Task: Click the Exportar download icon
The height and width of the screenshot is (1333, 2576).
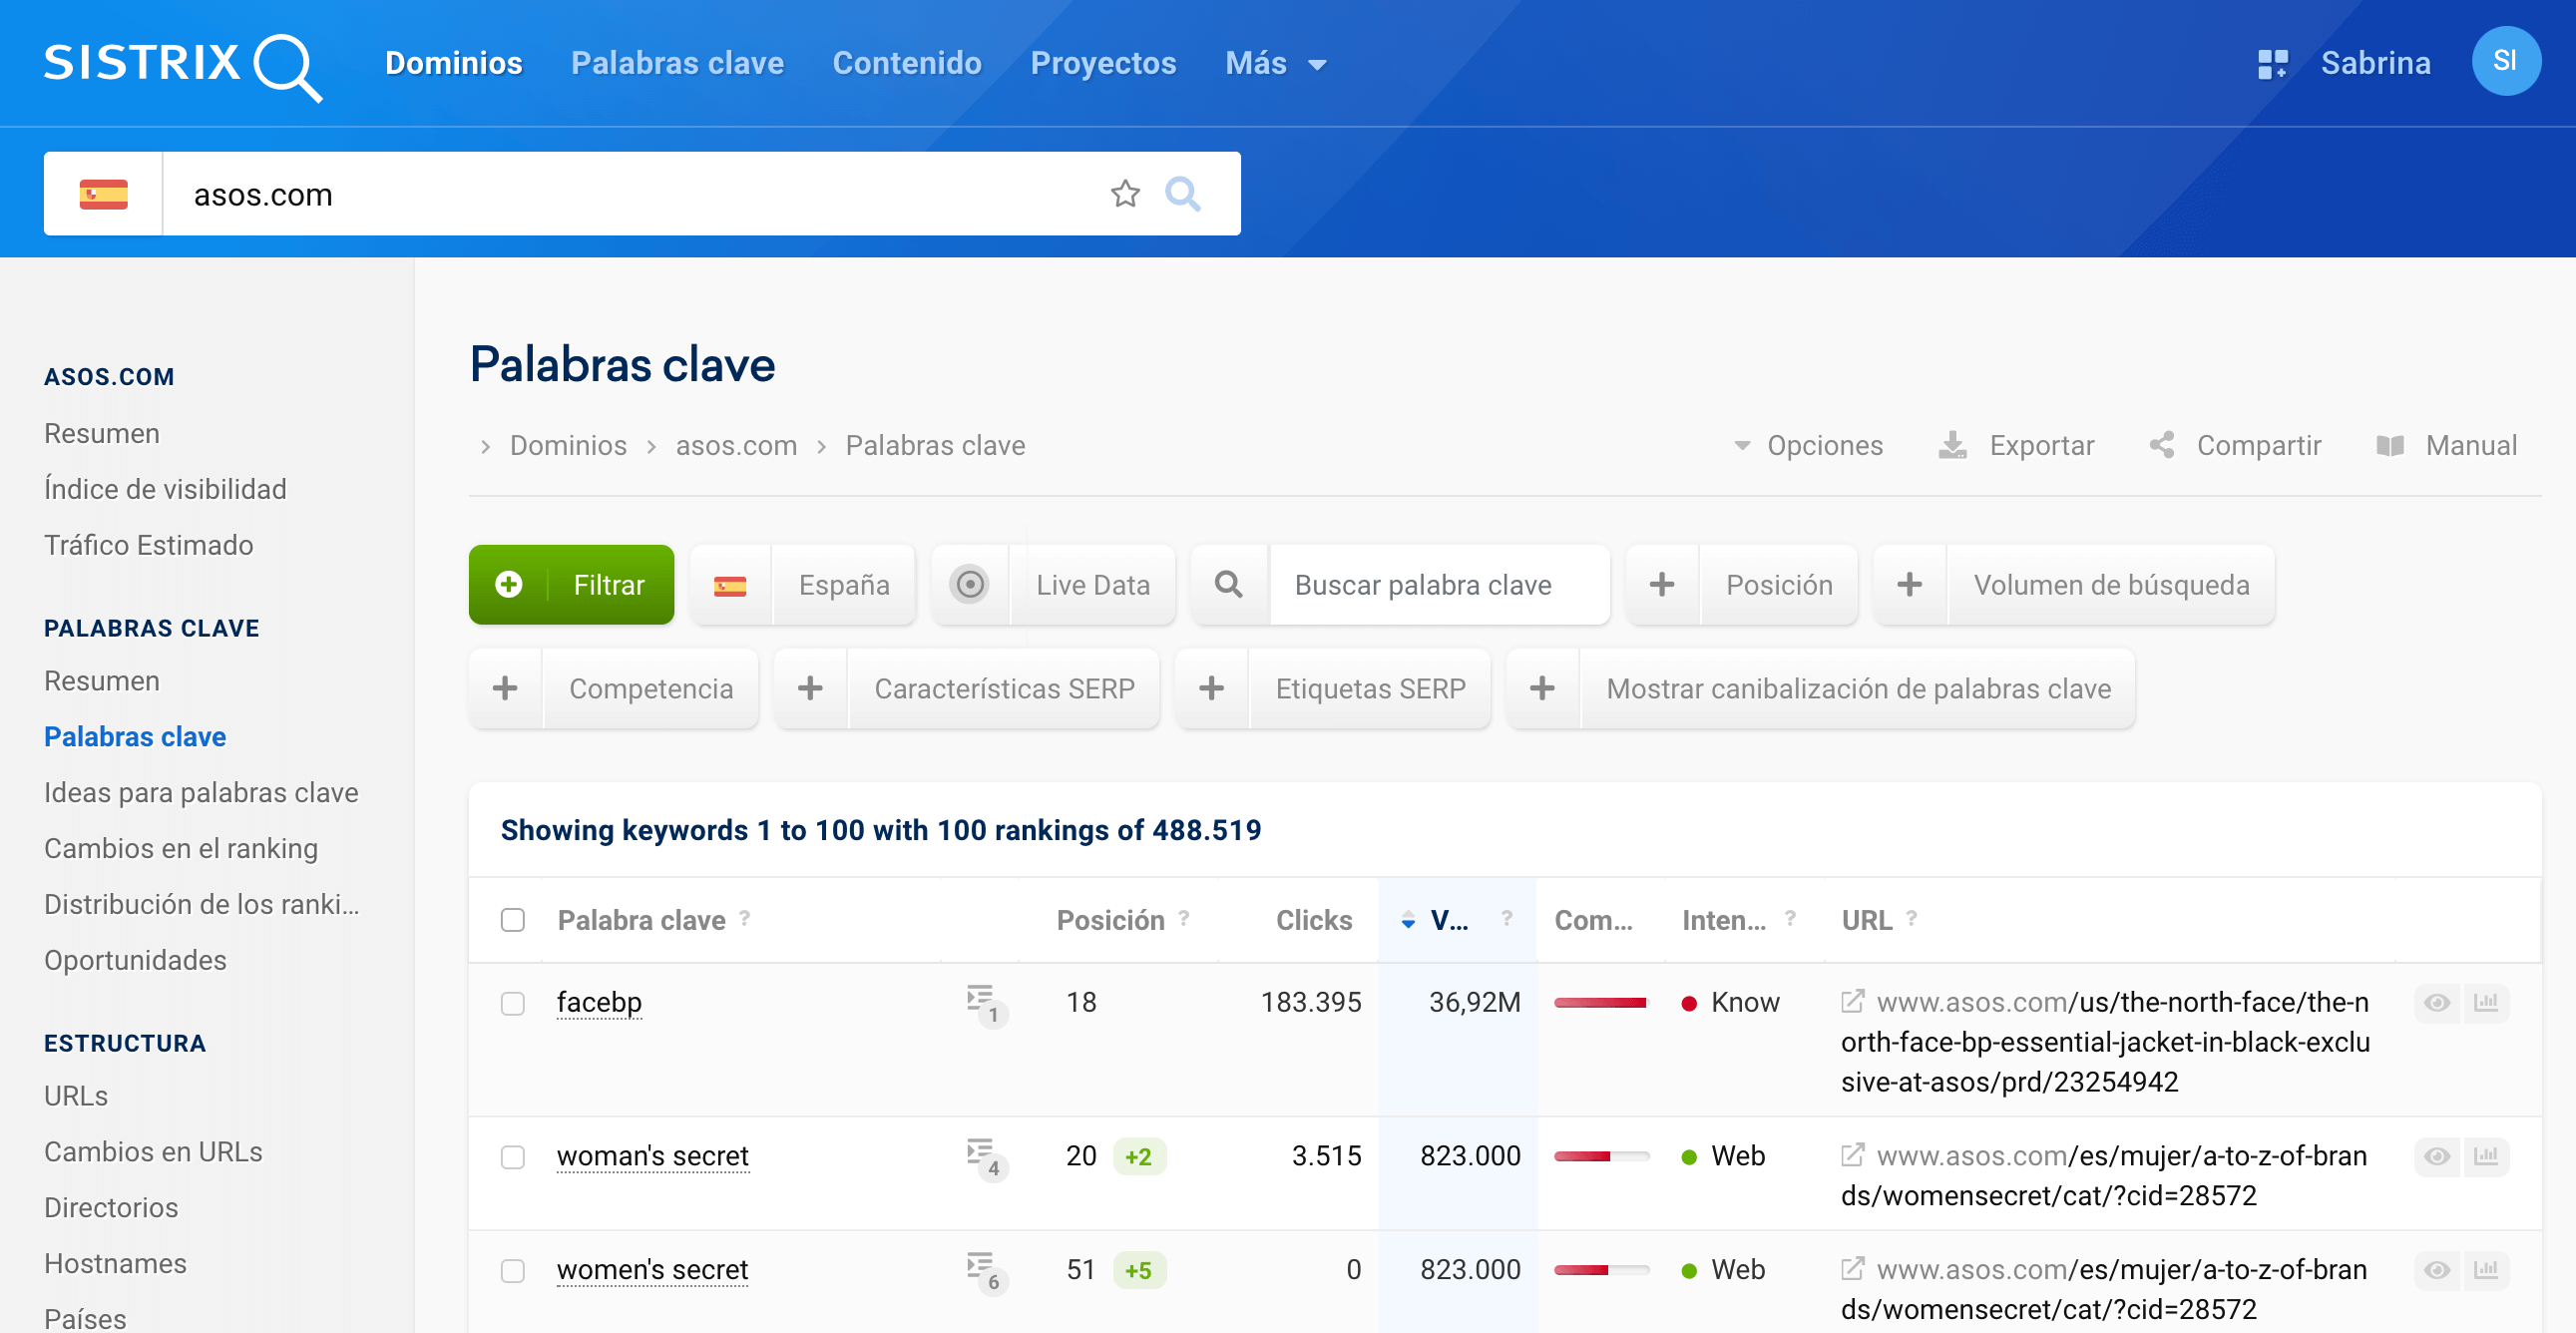Action: [1952, 445]
